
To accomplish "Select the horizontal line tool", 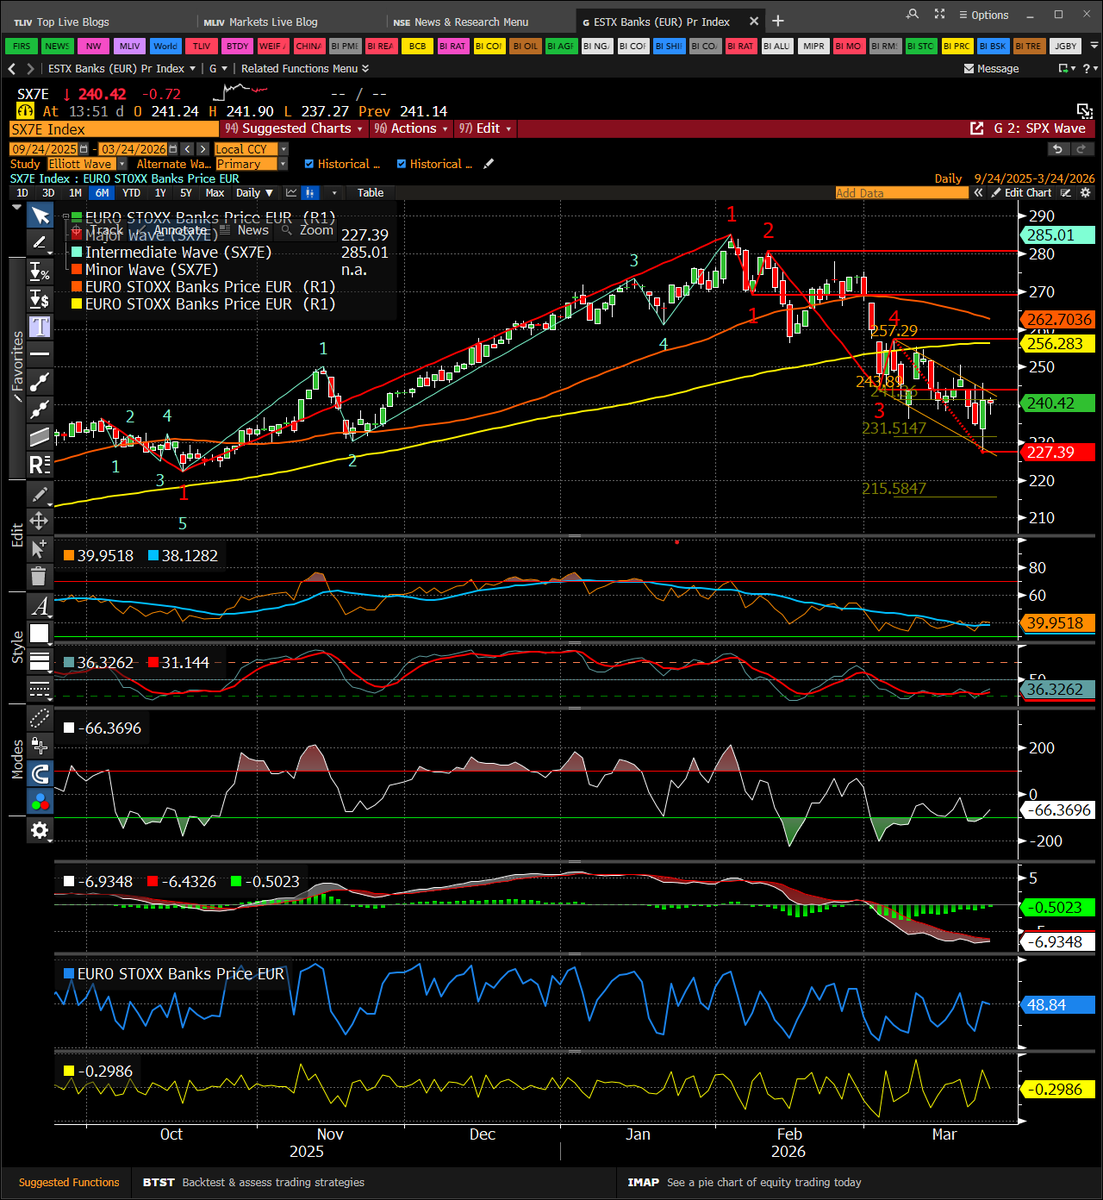I will click(x=39, y=354).
